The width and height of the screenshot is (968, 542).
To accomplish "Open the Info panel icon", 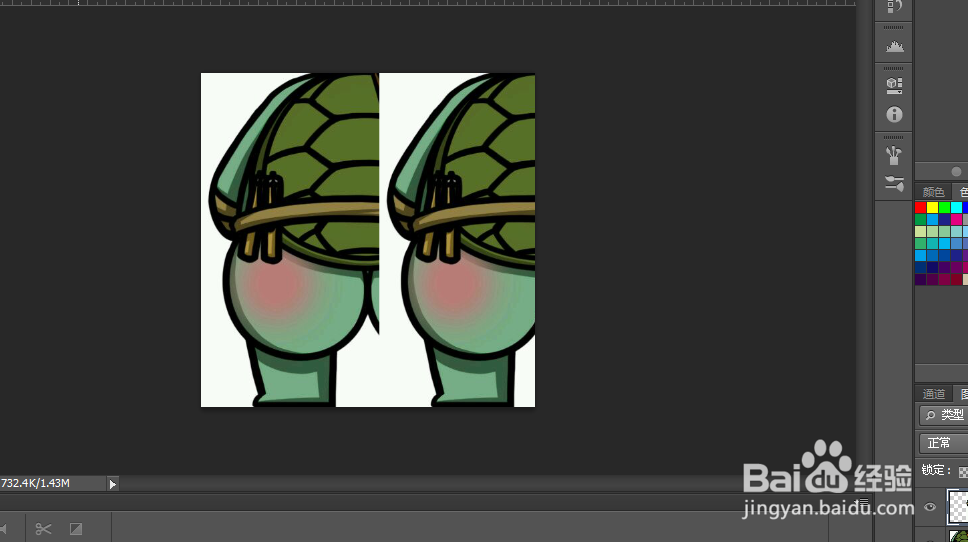I will 894,114.
